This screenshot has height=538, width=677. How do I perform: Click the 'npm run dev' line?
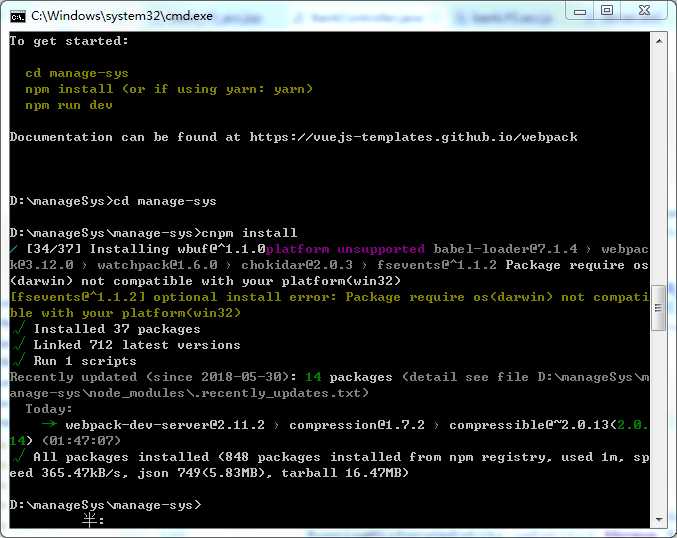(x=69, y=105)
